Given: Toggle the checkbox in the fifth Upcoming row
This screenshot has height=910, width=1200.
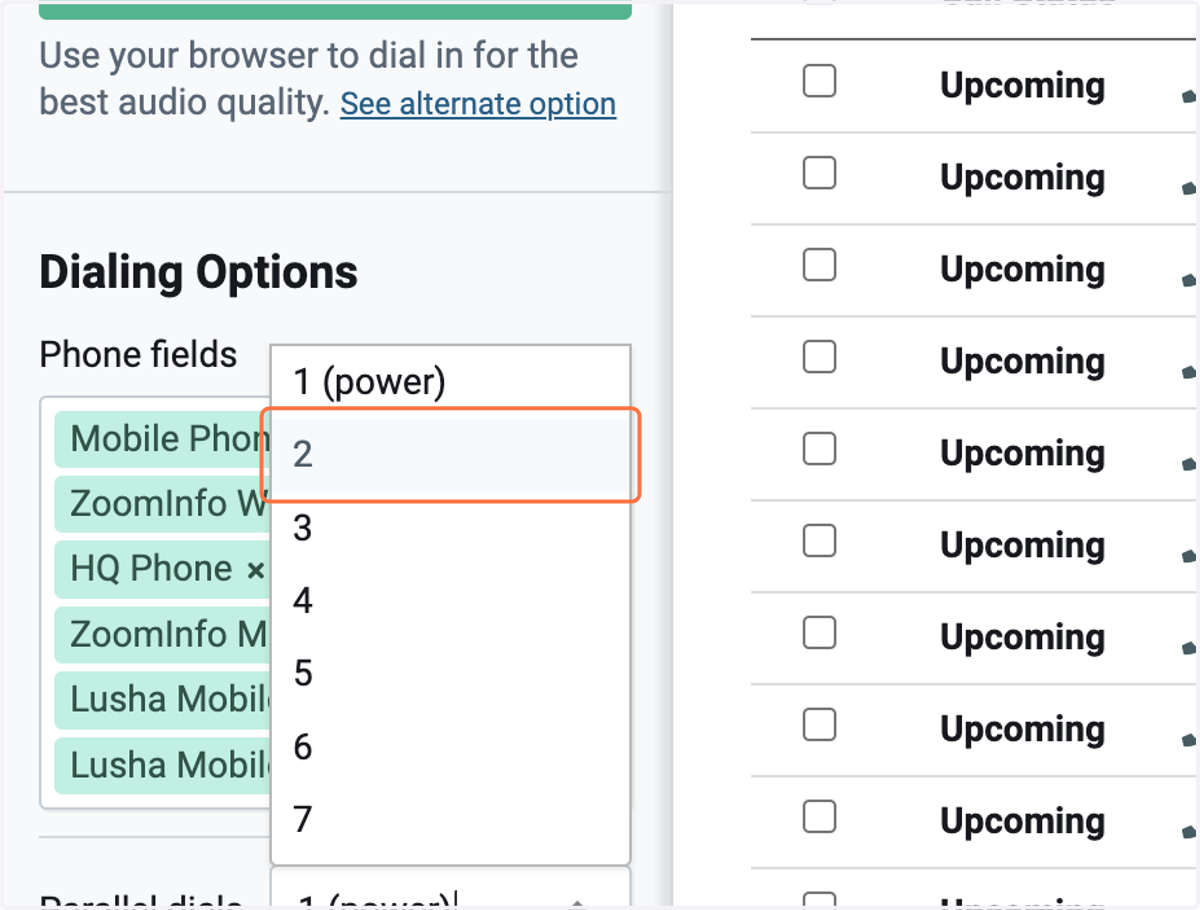Looking at the screenshot, I should [819, 449].
